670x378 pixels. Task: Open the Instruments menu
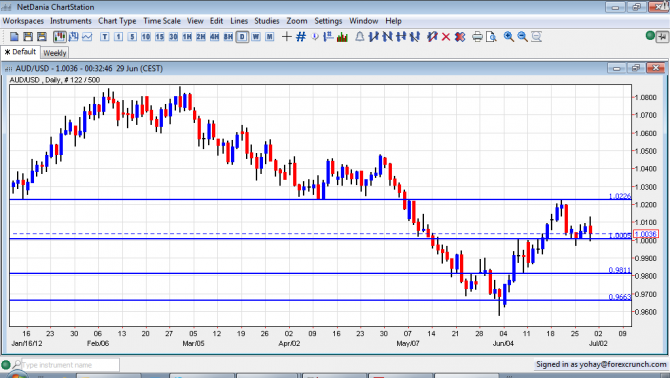(71, 21)
